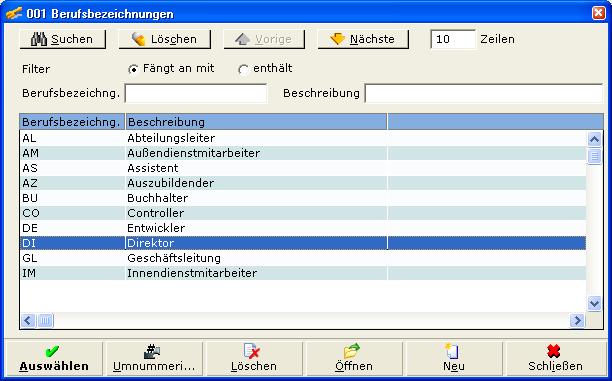
Task: Open selected entry with Öffnen folder icon
Action: (354, 358)
